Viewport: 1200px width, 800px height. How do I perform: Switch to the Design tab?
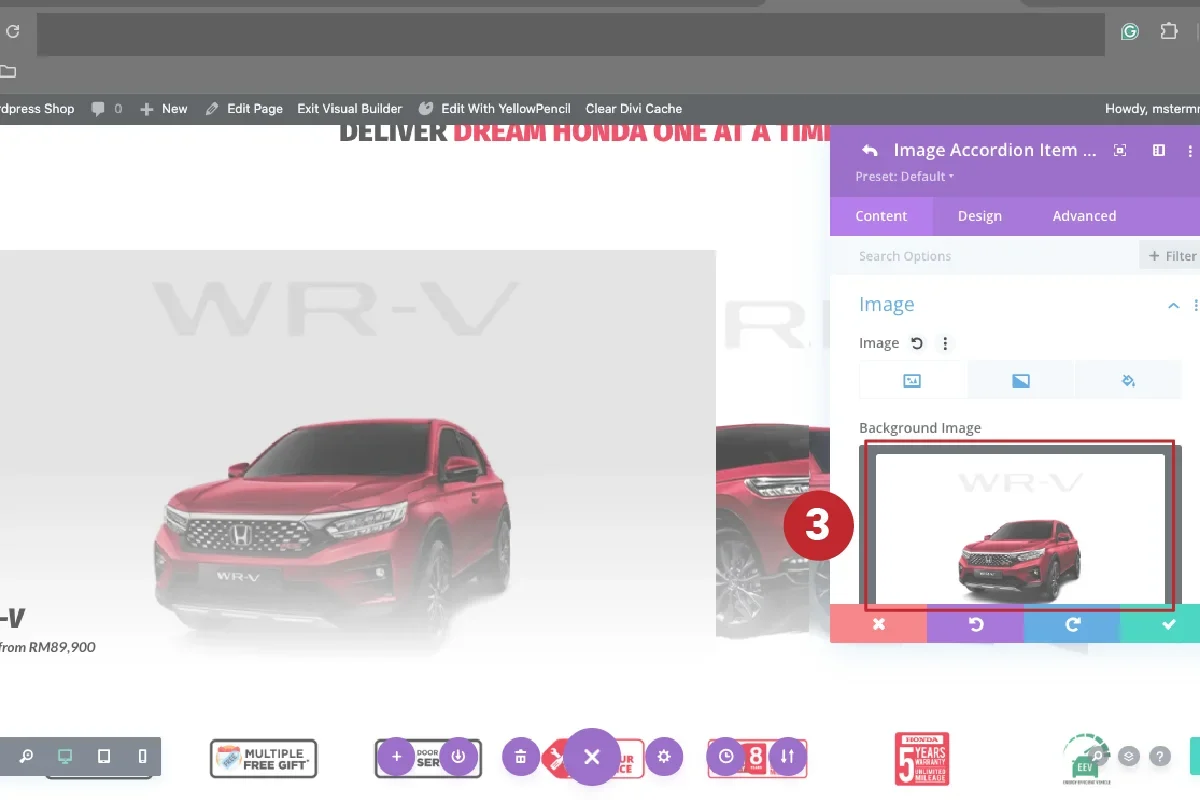[x=979, y=216]
